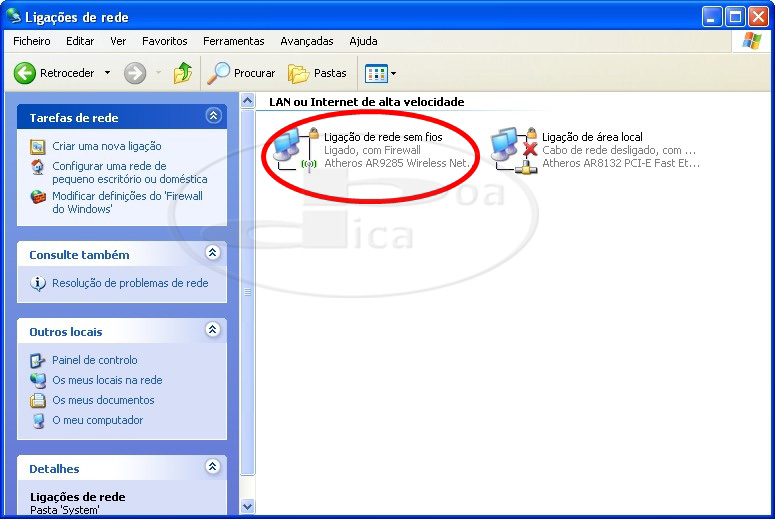
Task: Click the Windows flag logo
Action: [x=752, y=41]
